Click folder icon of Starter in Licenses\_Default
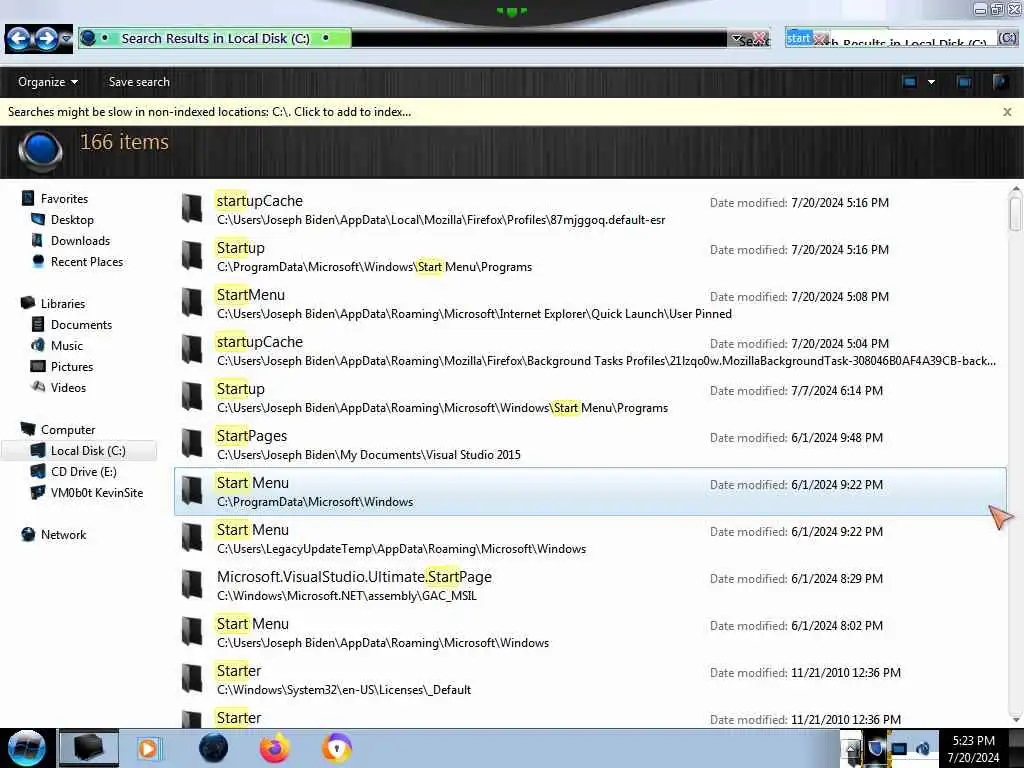This screenshot has height=768, width=1024. pyautogui.click(x=192, y=678)
